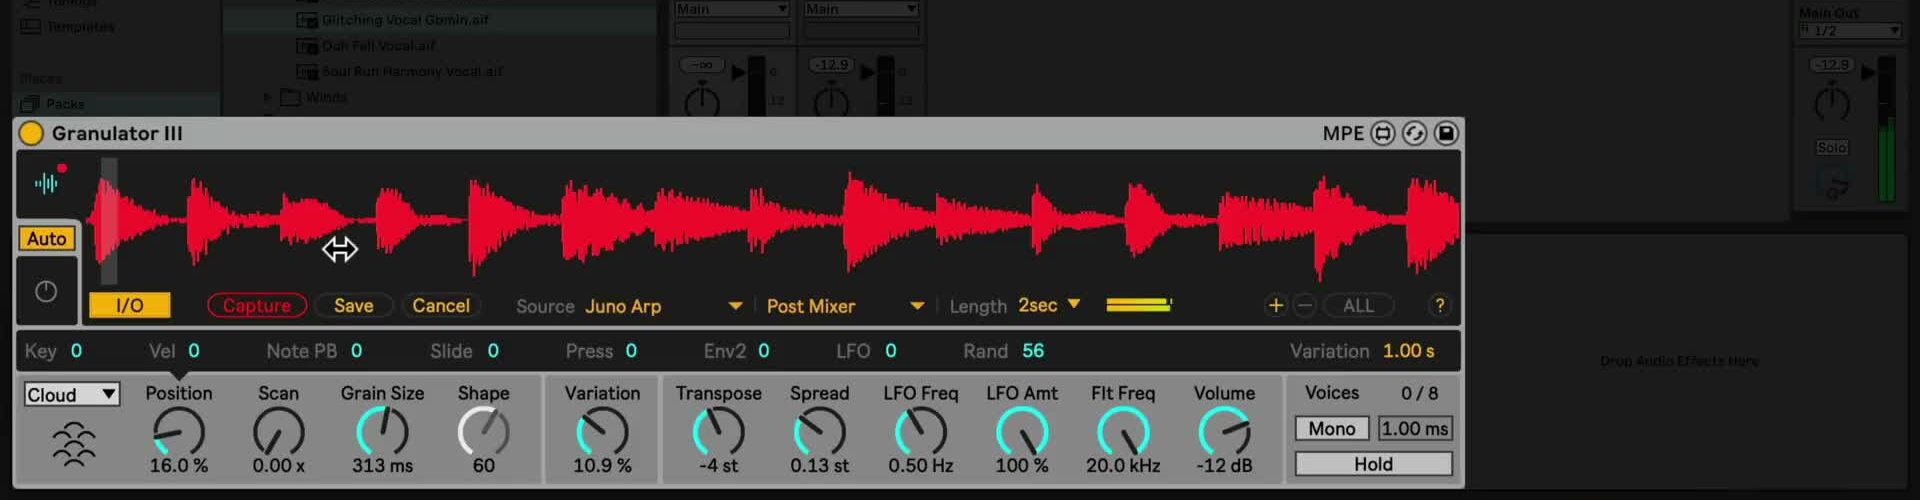Toggle the Mono button

1332,429
